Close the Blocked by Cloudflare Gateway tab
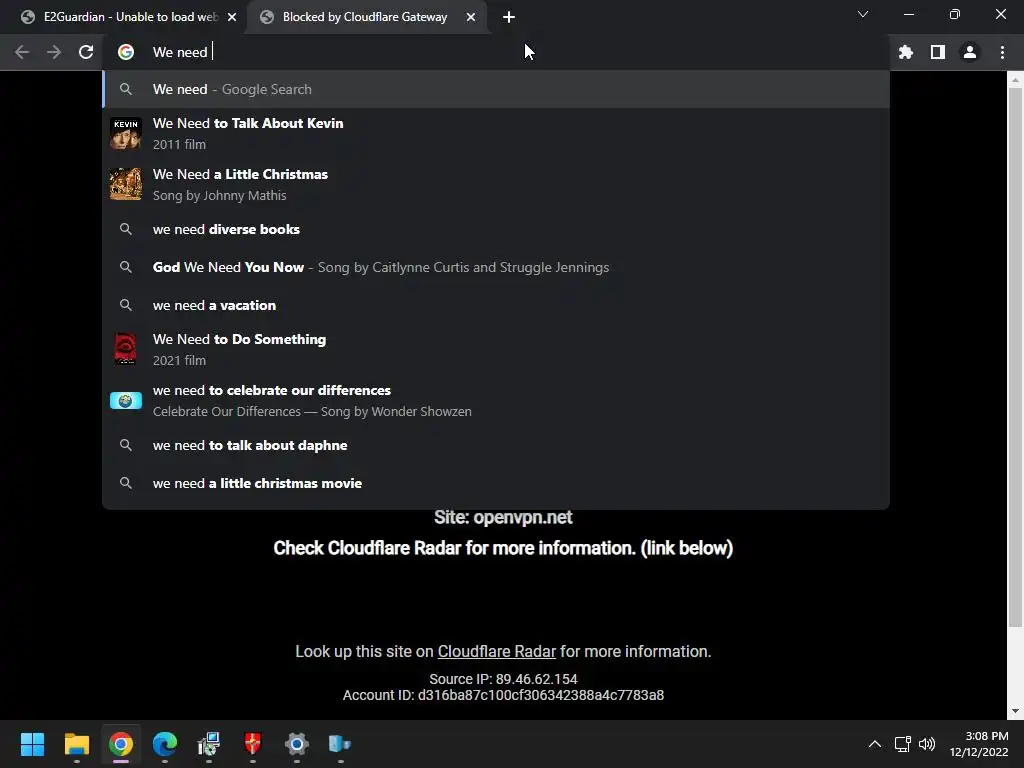1024x768 pixels. pyautogui.click(x=471, y=17)
